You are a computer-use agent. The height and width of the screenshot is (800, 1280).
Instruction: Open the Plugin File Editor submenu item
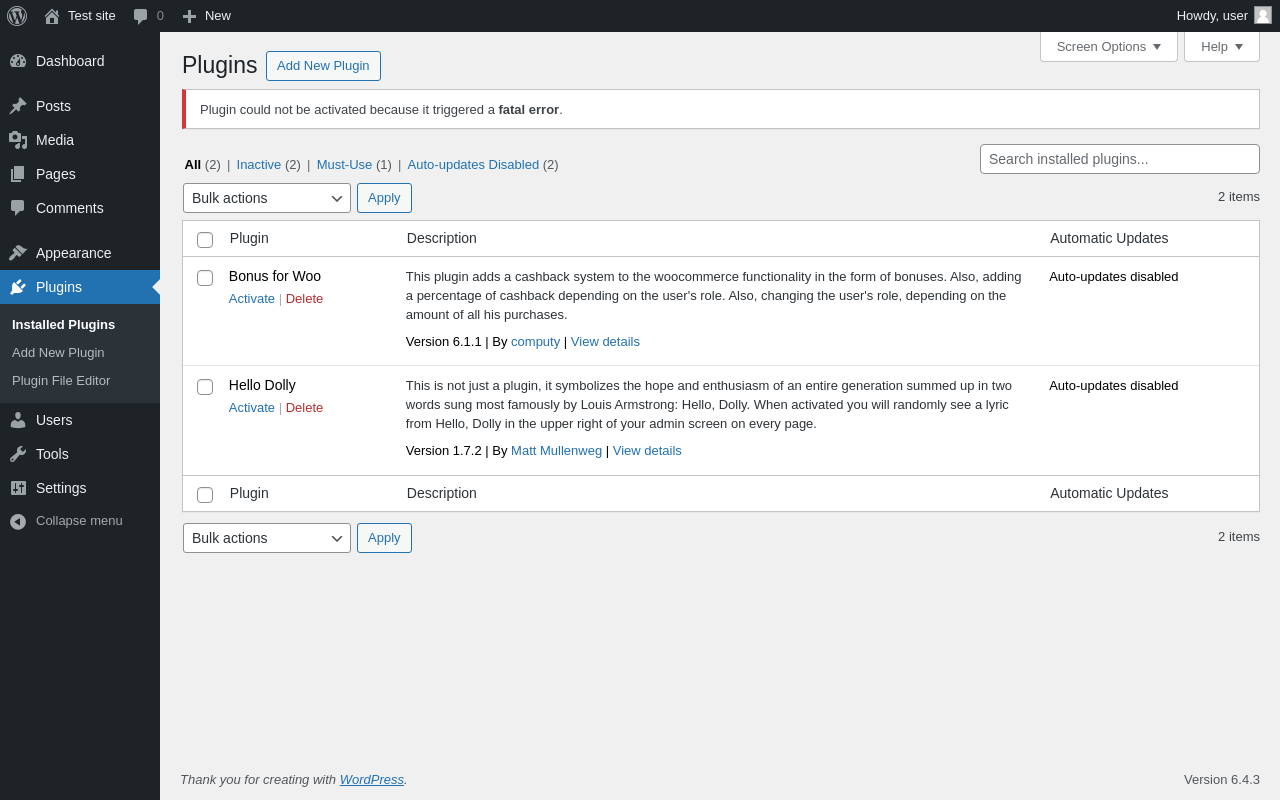click(x=61, y=381)
